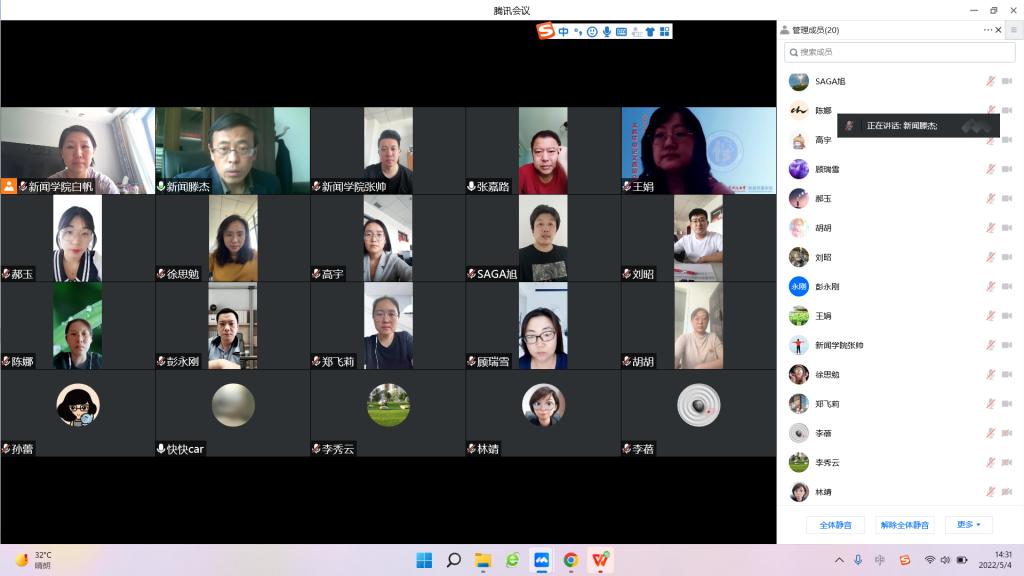Viewport: 1024px width, 576px height.
Task: Open the Sogou skin shirt icon
Action: point(650,32)
